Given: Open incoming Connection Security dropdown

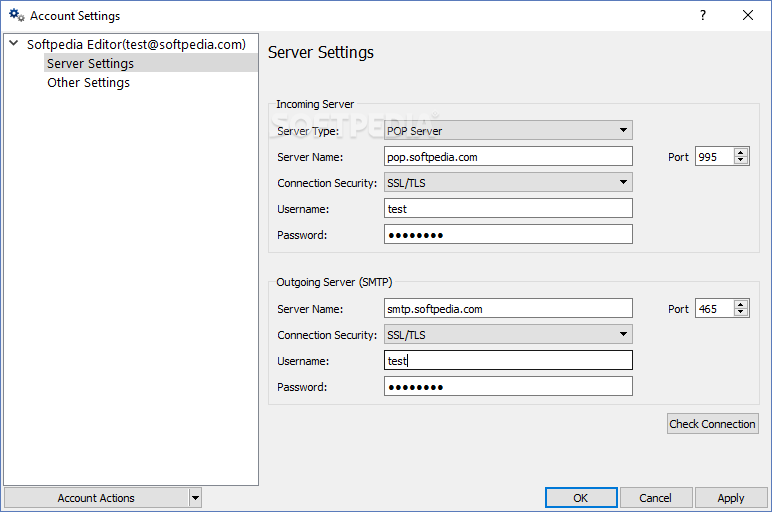Looking at the screenshot, I should click(508, 183).
